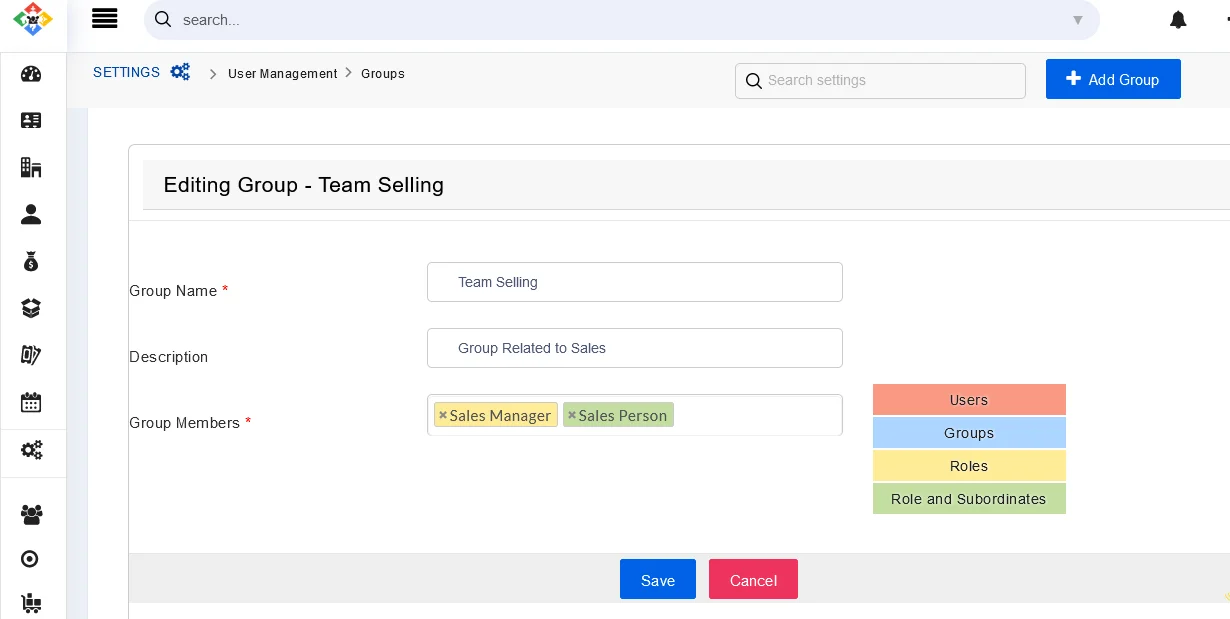Click the contact card icon in sidebar
This screenshot has height=619, width=1230.
coord(31,120)
